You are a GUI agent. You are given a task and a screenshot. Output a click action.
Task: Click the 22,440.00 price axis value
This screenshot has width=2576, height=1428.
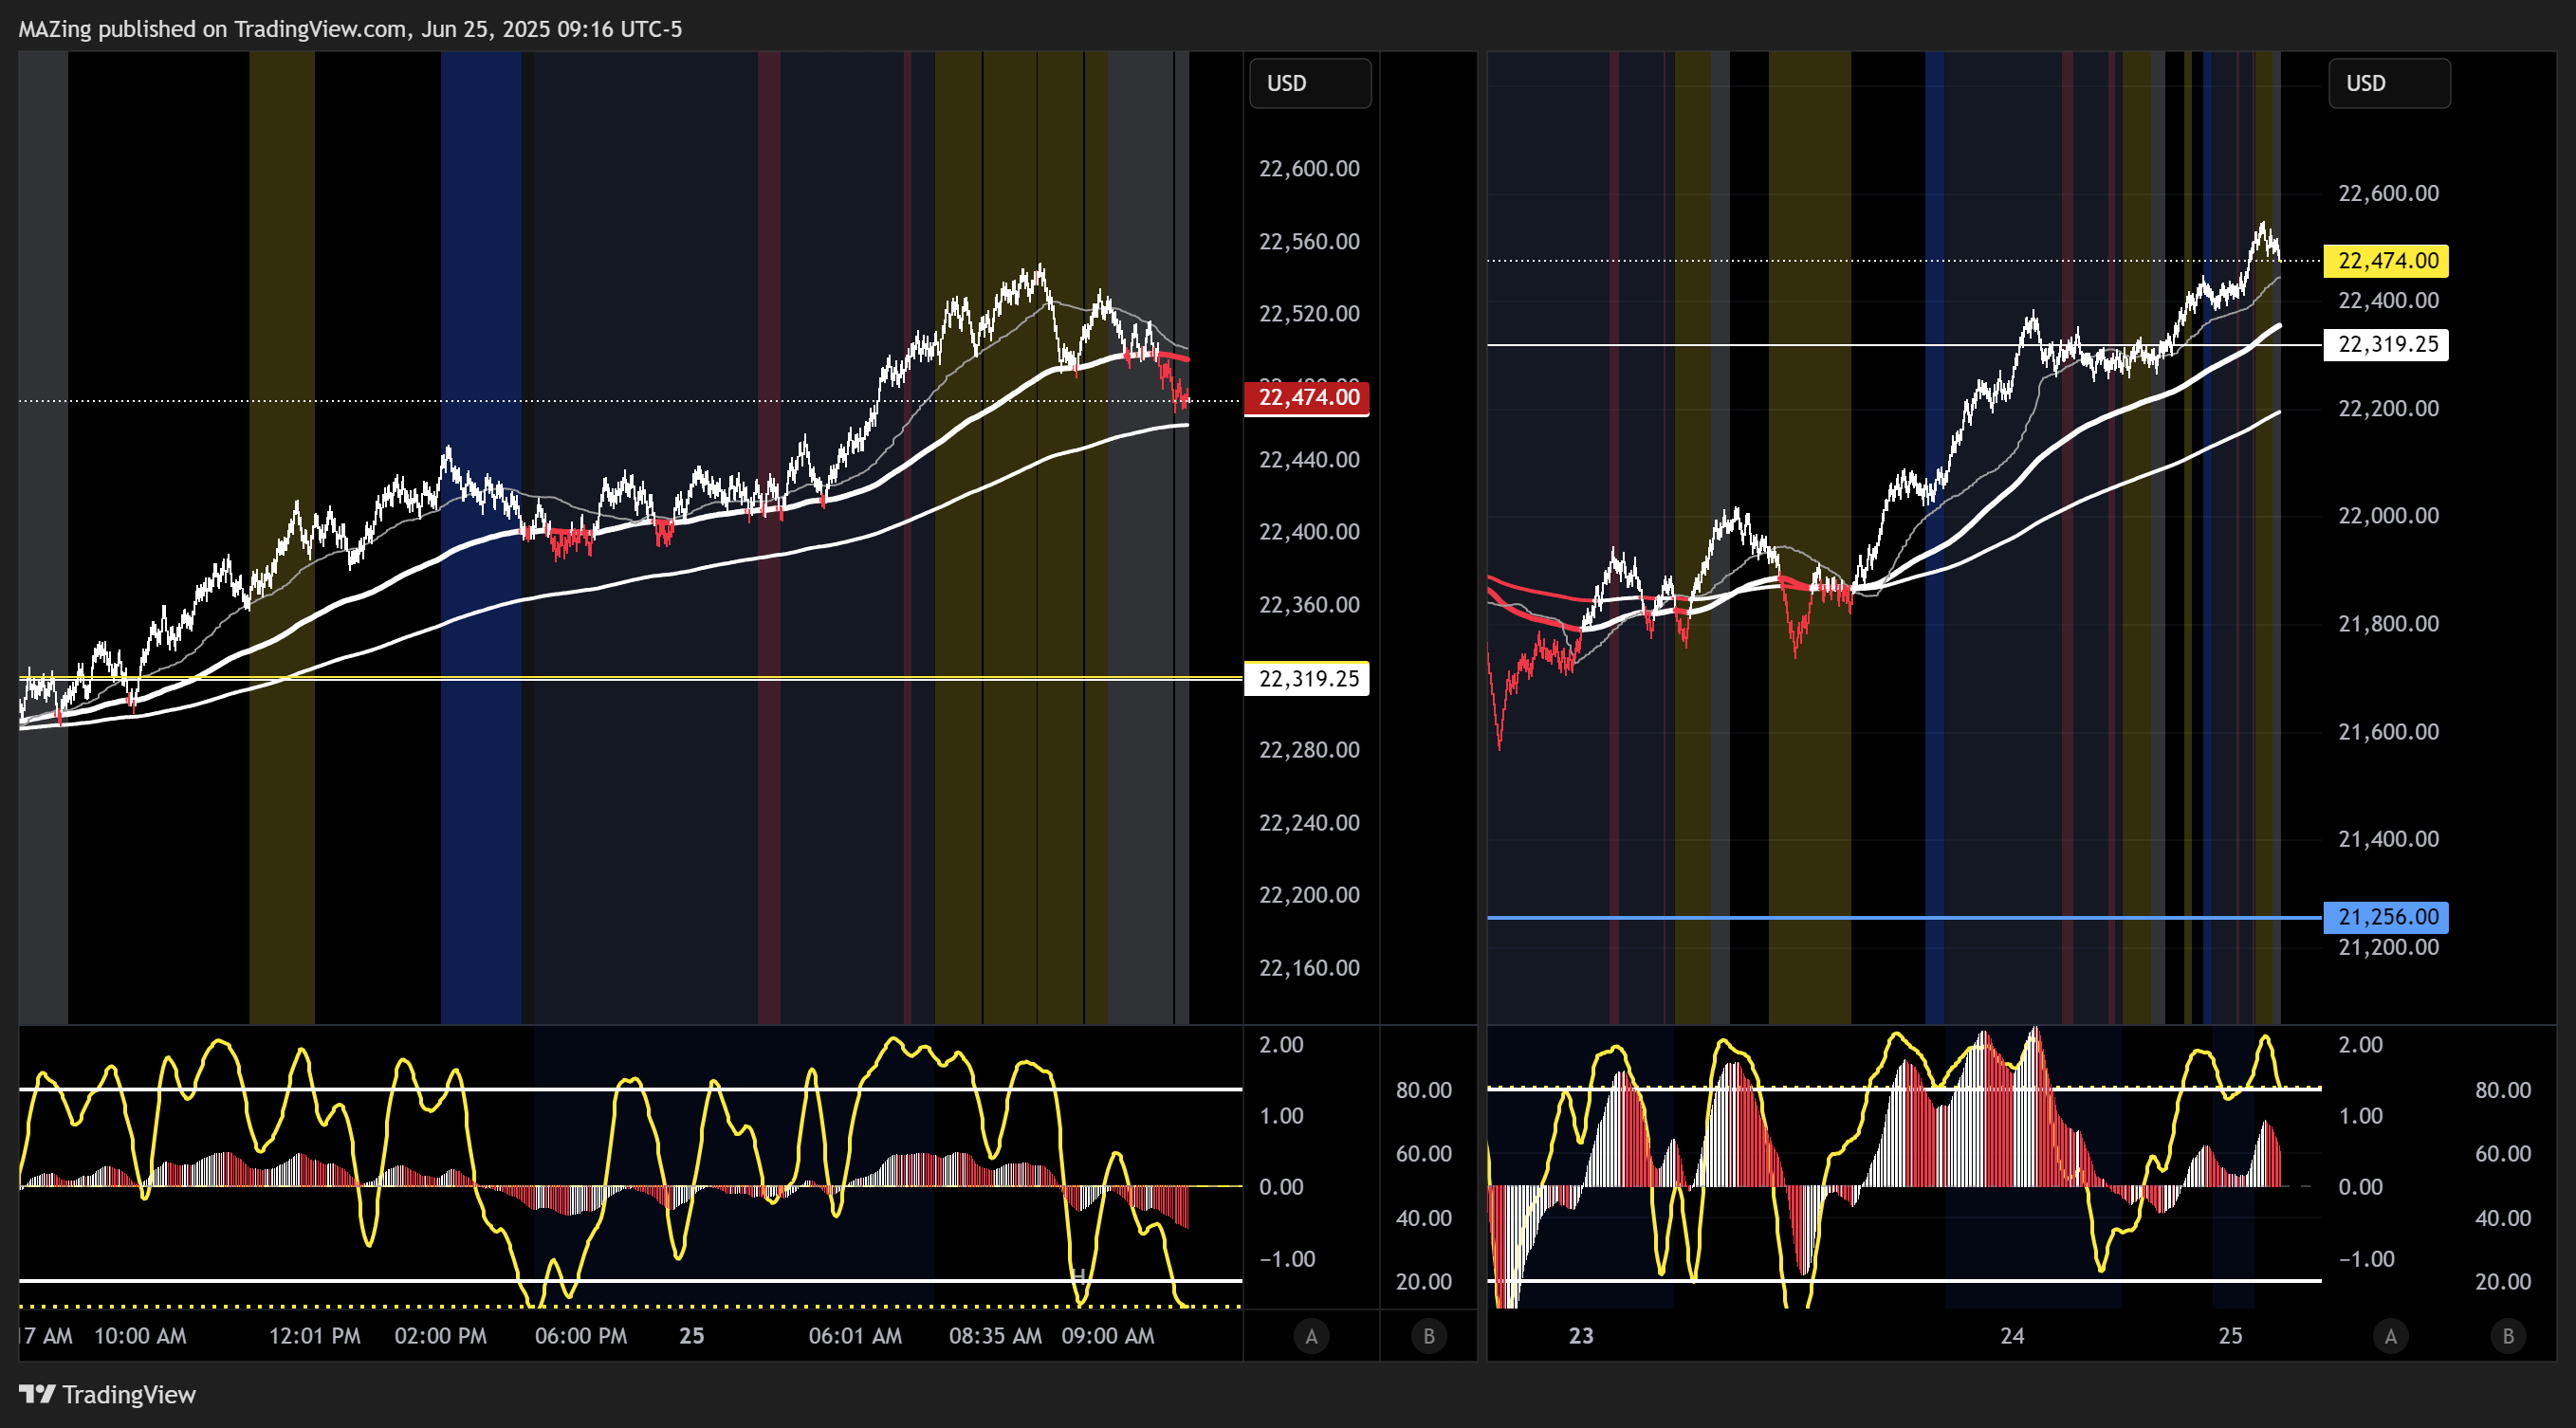click(x=1309, y=460)
